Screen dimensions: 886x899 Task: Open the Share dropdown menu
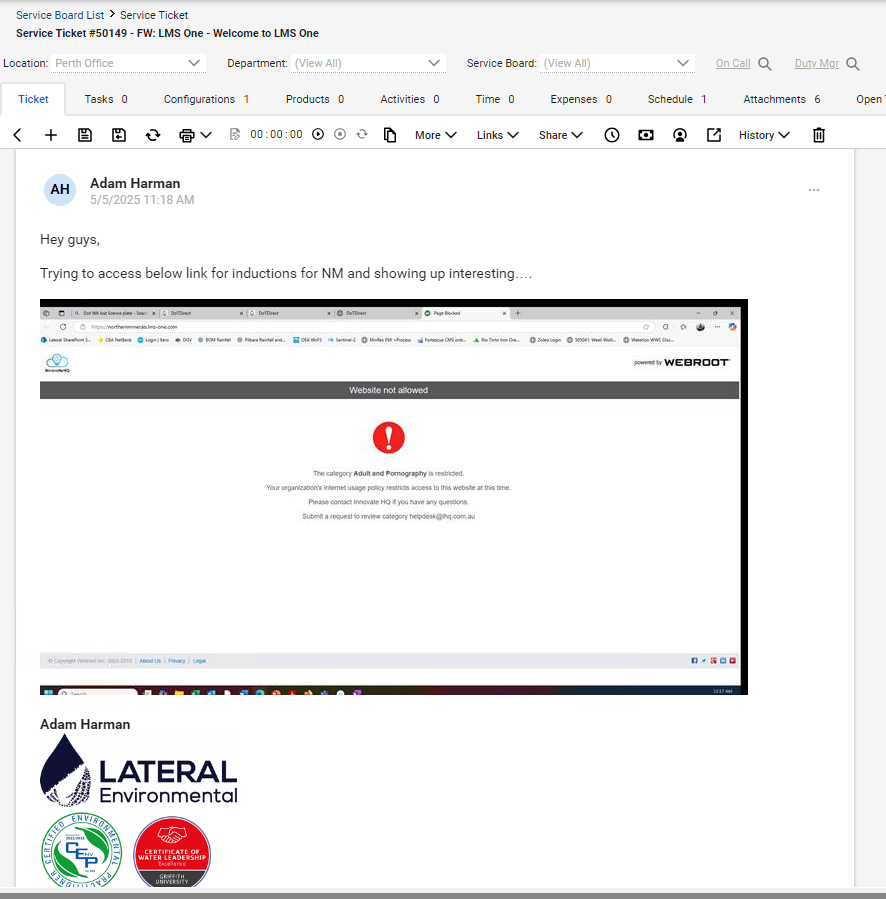pos(561,135)
